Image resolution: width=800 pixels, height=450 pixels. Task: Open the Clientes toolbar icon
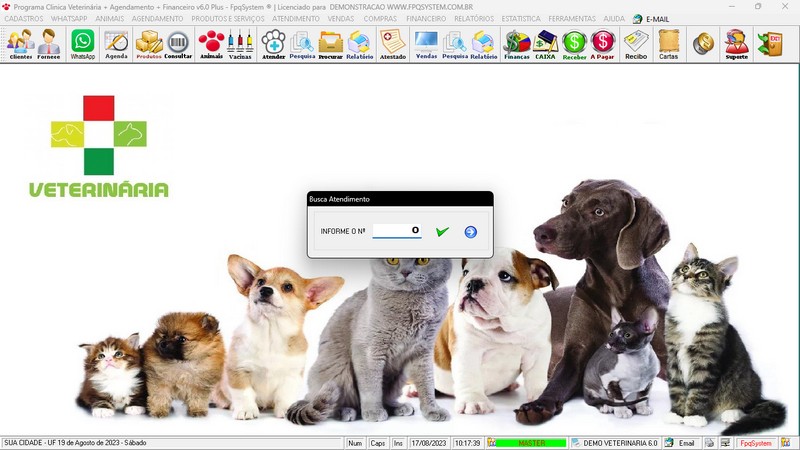20,44
